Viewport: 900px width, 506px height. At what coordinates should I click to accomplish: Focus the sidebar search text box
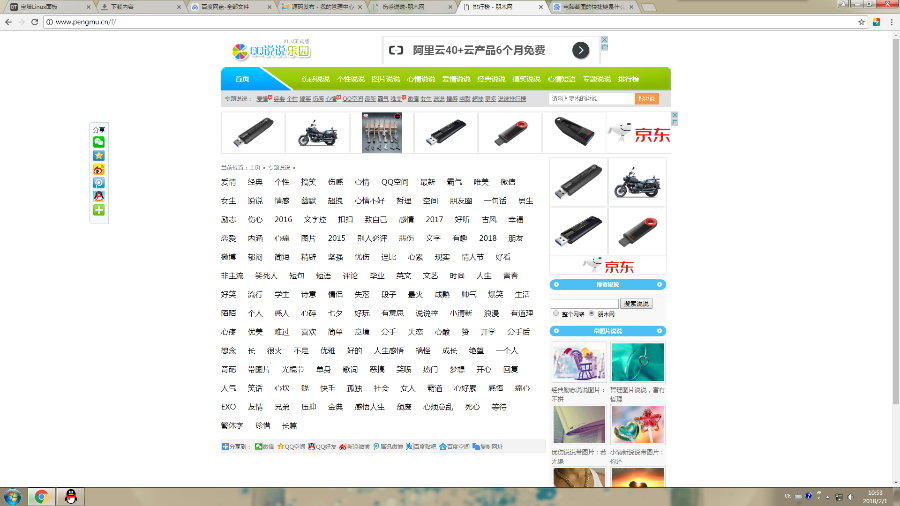pos(584,303)
